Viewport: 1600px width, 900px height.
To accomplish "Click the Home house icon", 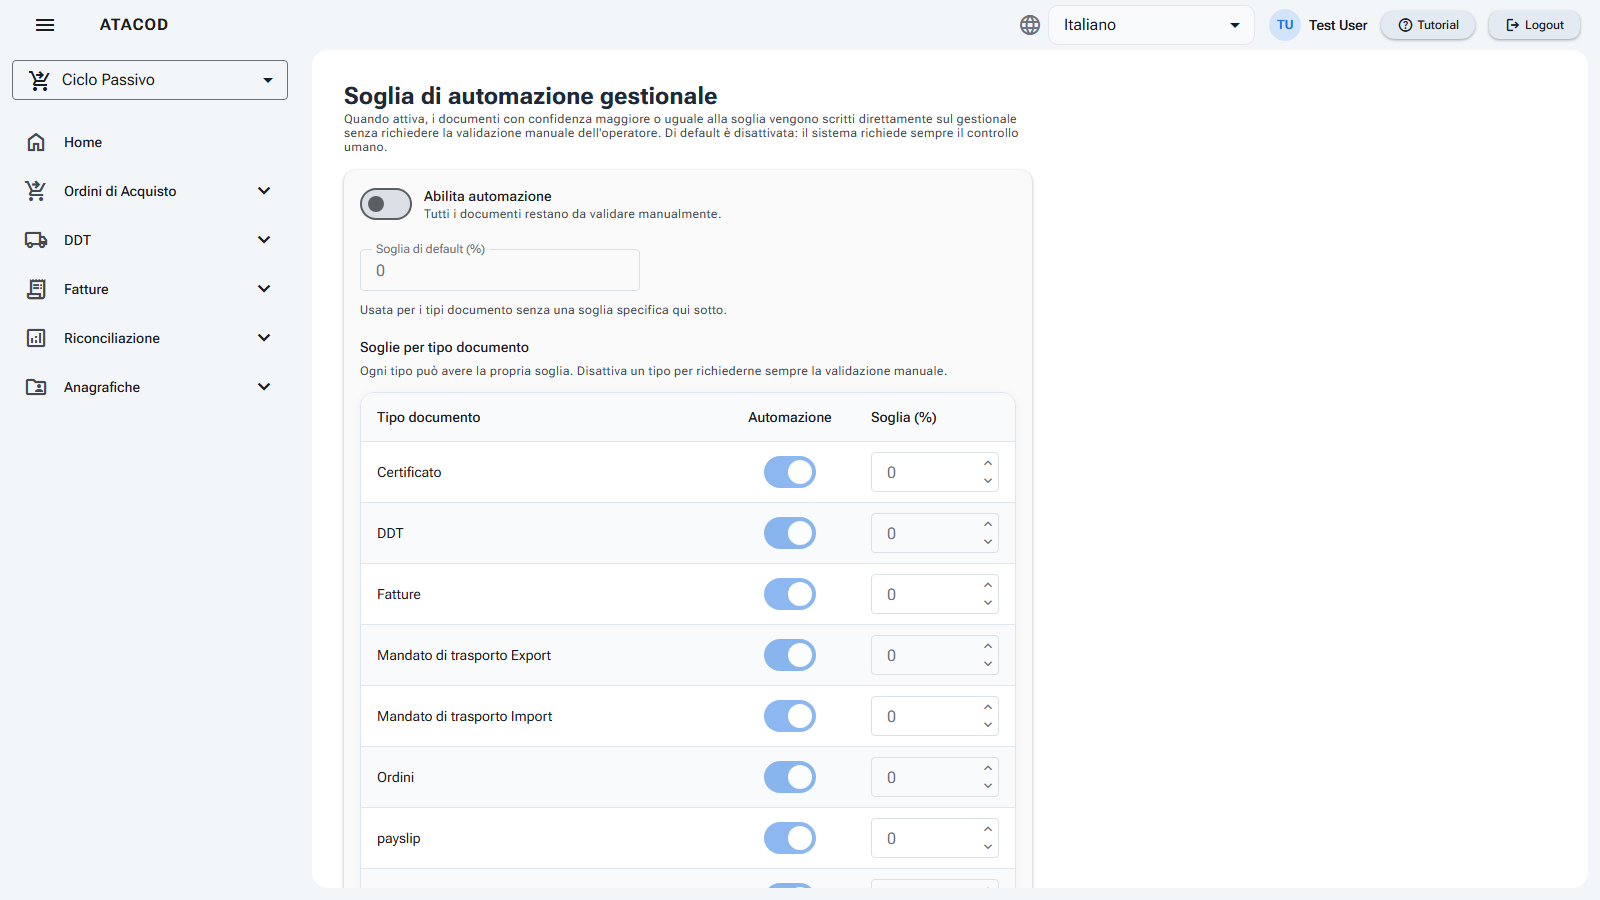I will click(36, 142).
